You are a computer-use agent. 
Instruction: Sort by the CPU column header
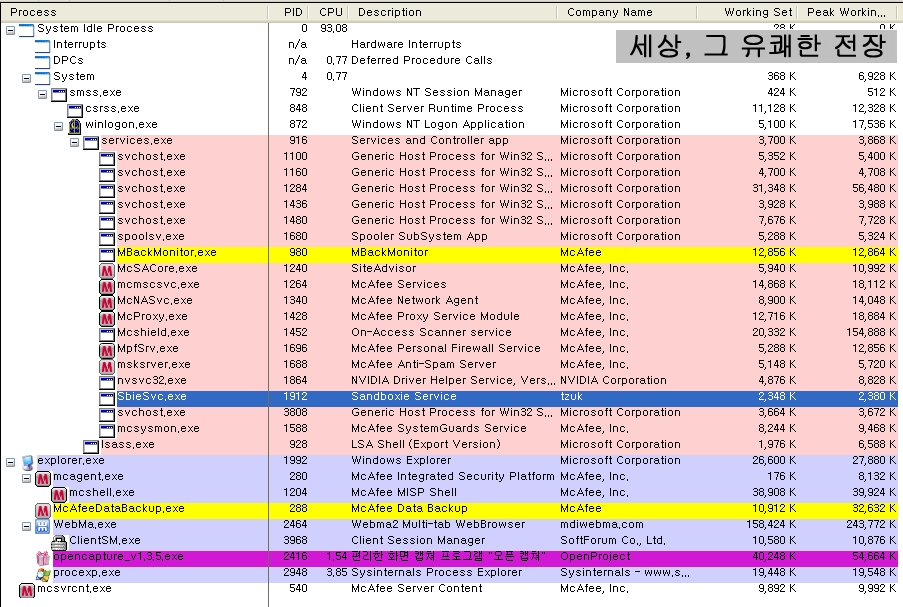(329, 12)
